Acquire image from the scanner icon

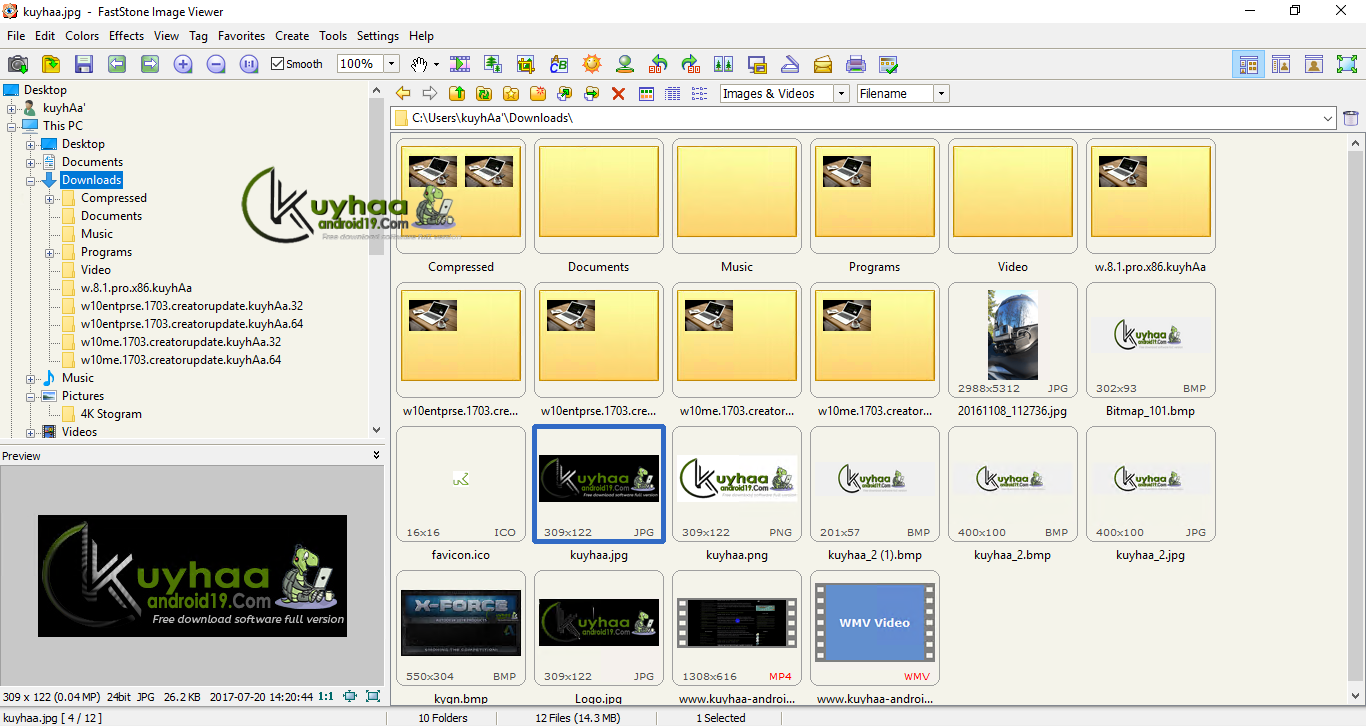pos(790,64)
